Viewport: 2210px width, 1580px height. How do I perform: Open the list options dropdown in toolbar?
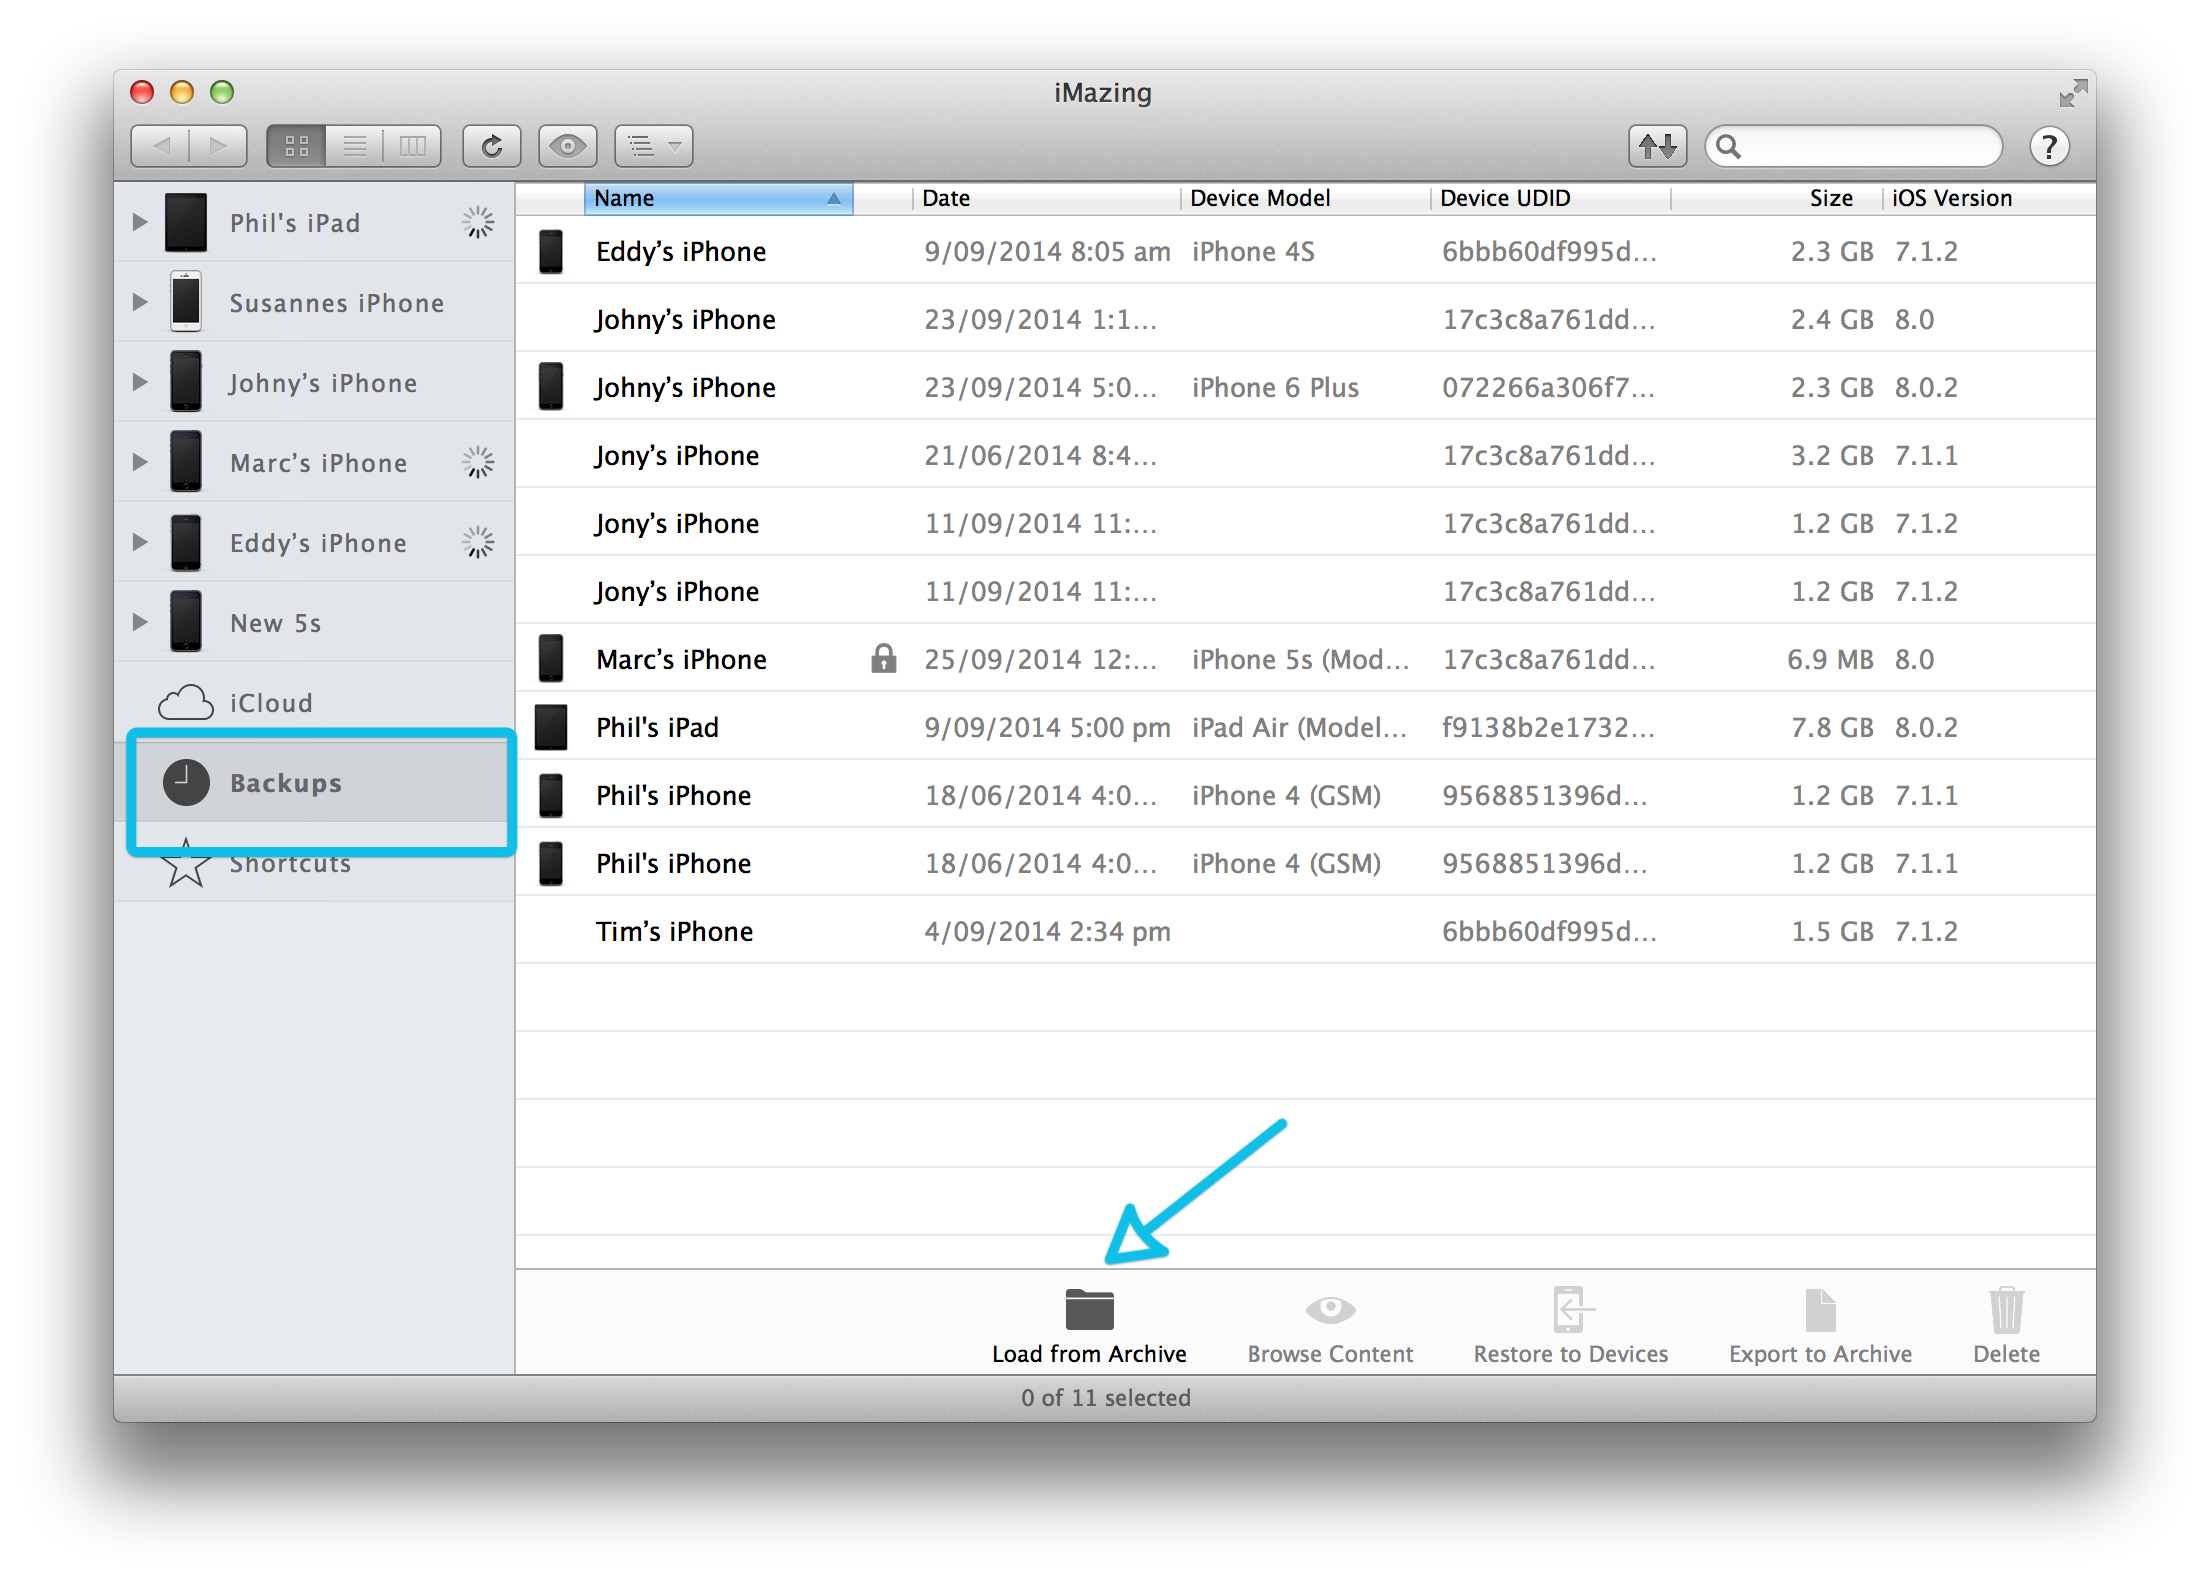[x=654, y=147]
